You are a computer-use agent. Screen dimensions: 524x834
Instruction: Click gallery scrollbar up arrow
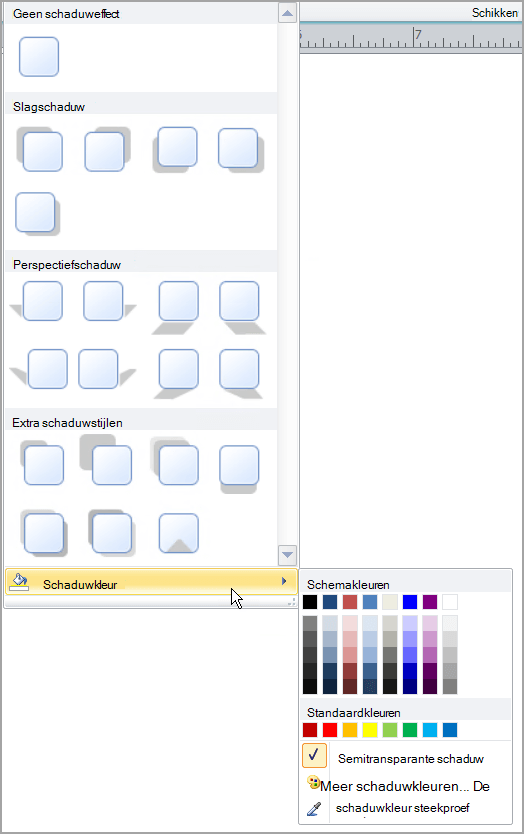click(x=287, y=13)
